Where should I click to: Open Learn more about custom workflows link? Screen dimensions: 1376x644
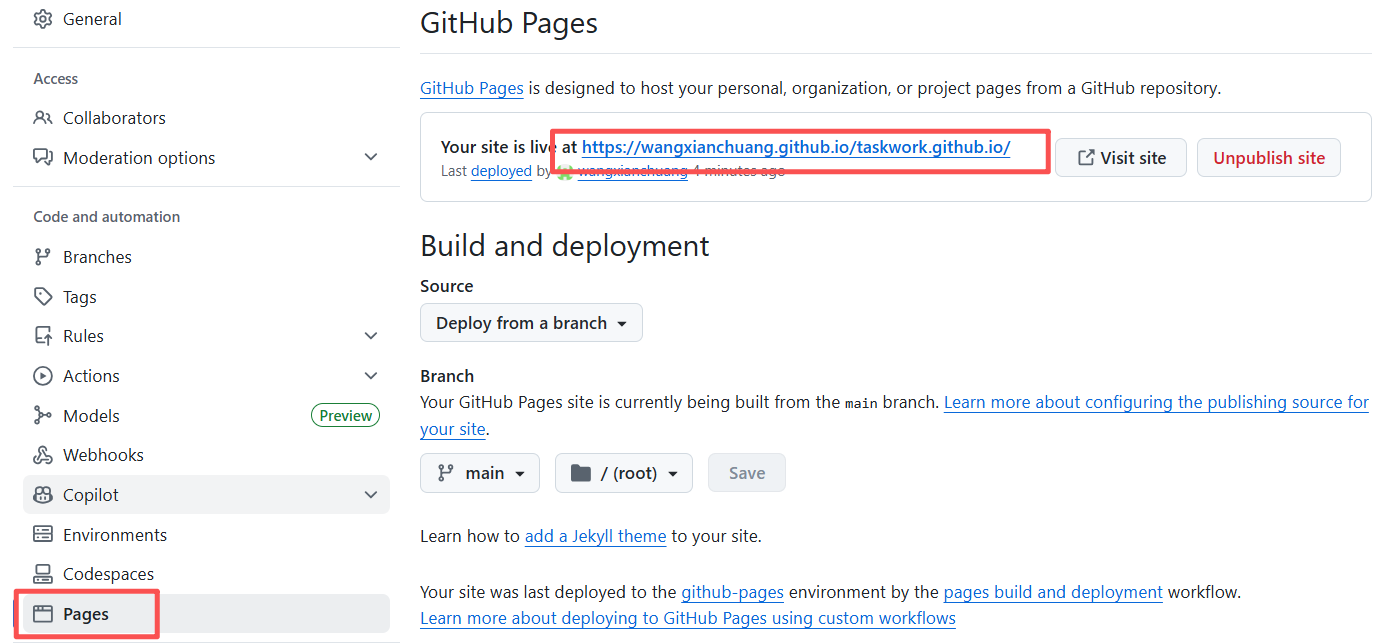click(x=688, y=618)
